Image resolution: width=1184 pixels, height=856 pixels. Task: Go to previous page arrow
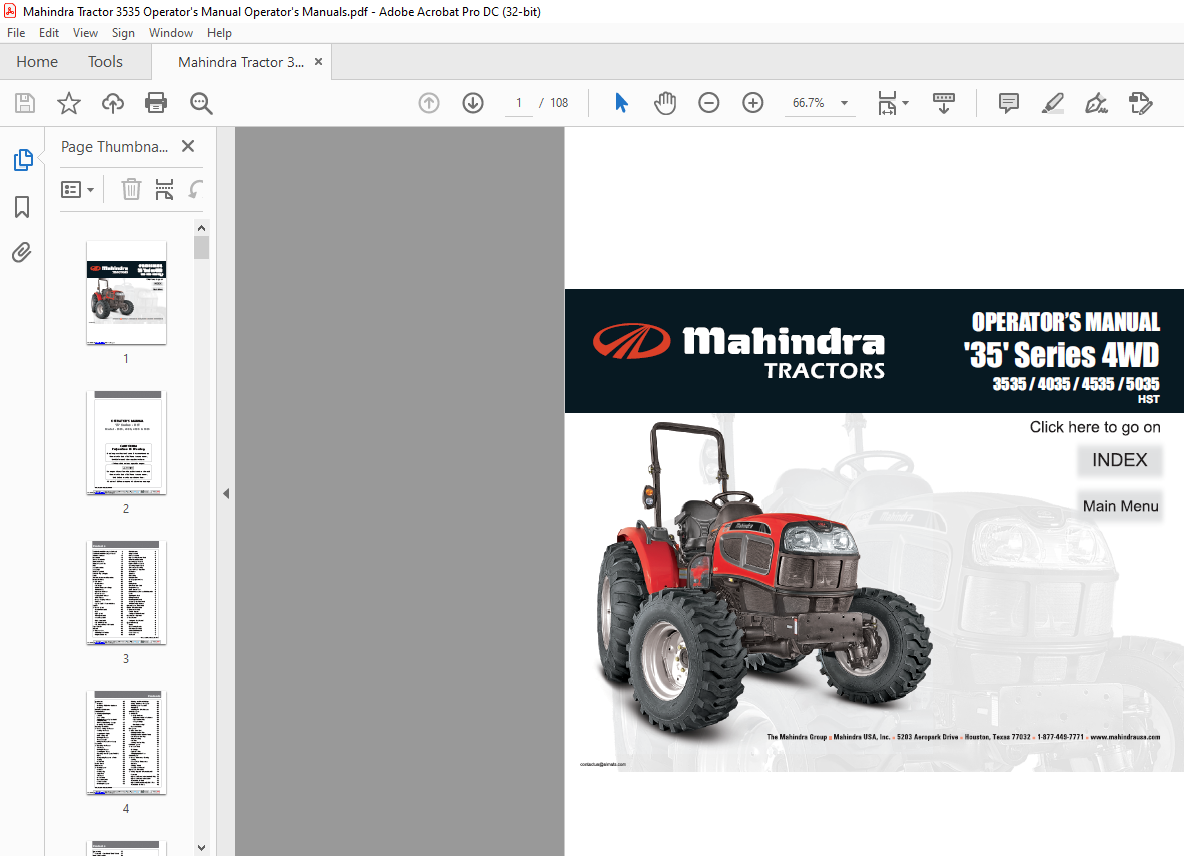429,103
